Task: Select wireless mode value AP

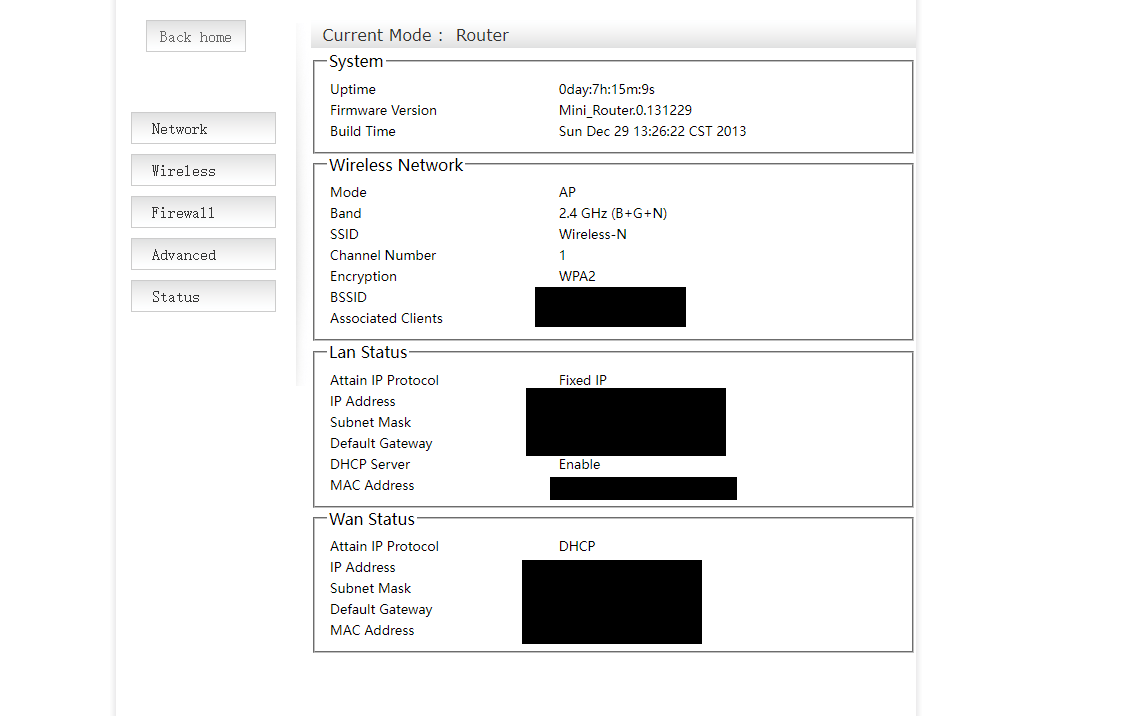Action: pyautogui.click(x=567, y=192)
